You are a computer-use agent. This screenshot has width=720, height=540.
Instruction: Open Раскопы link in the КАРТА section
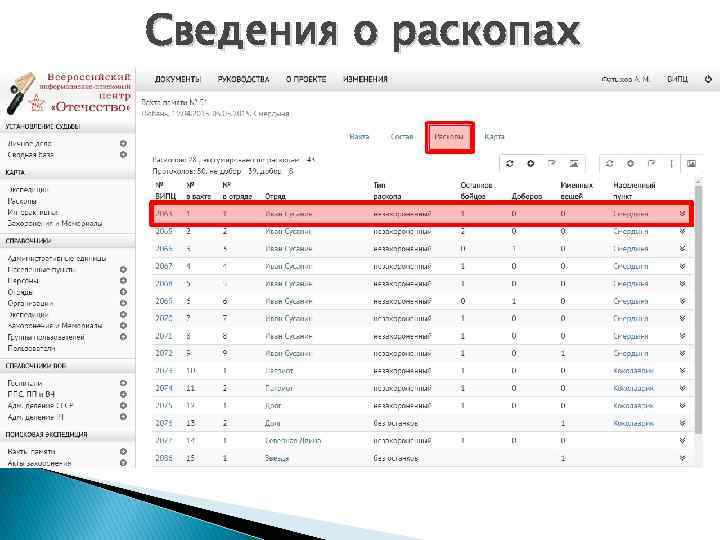click(22, 201)
